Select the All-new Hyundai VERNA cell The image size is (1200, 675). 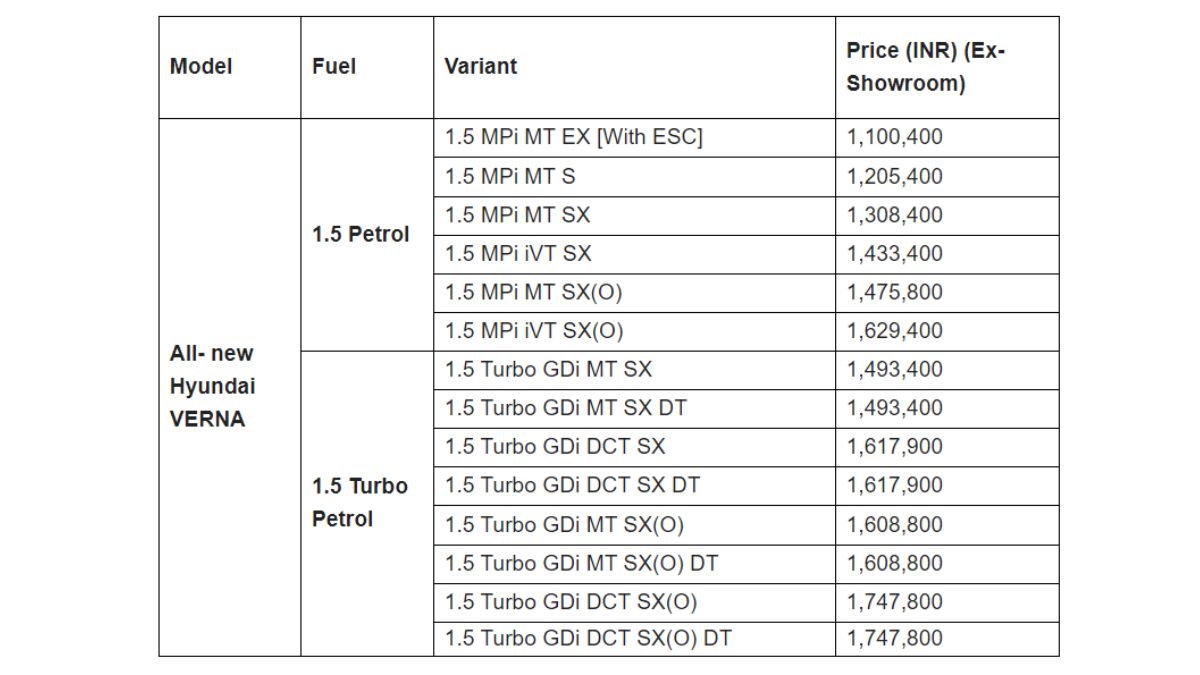[212, 386]
